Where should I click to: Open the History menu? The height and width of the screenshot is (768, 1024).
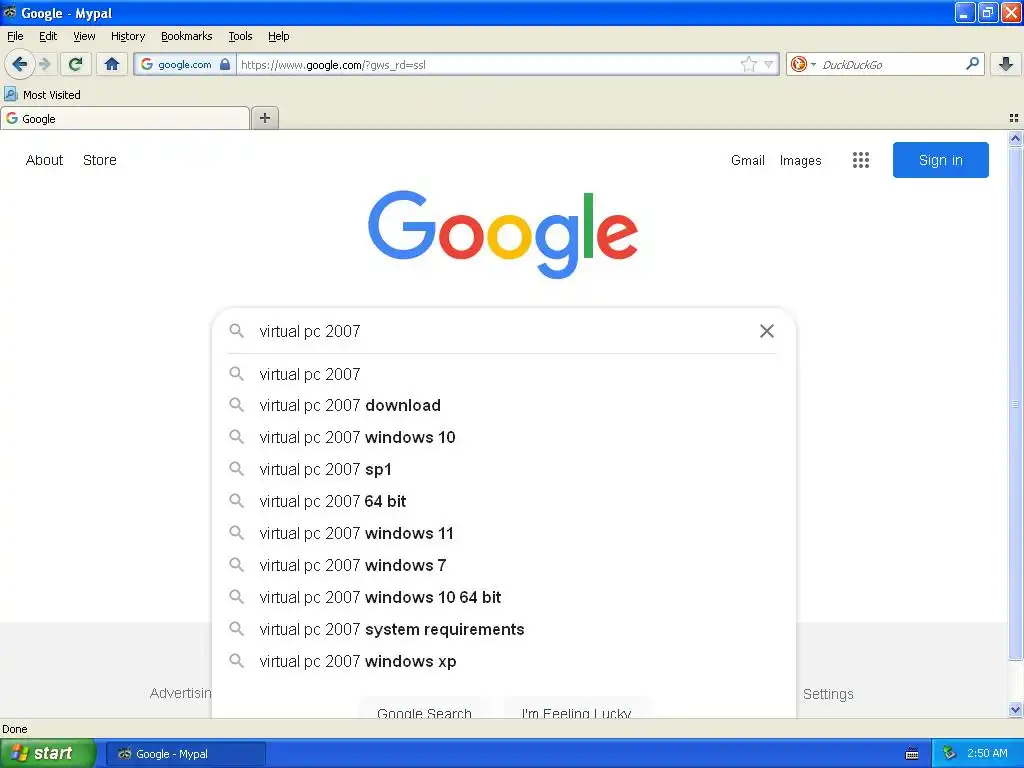pos(128,36)
